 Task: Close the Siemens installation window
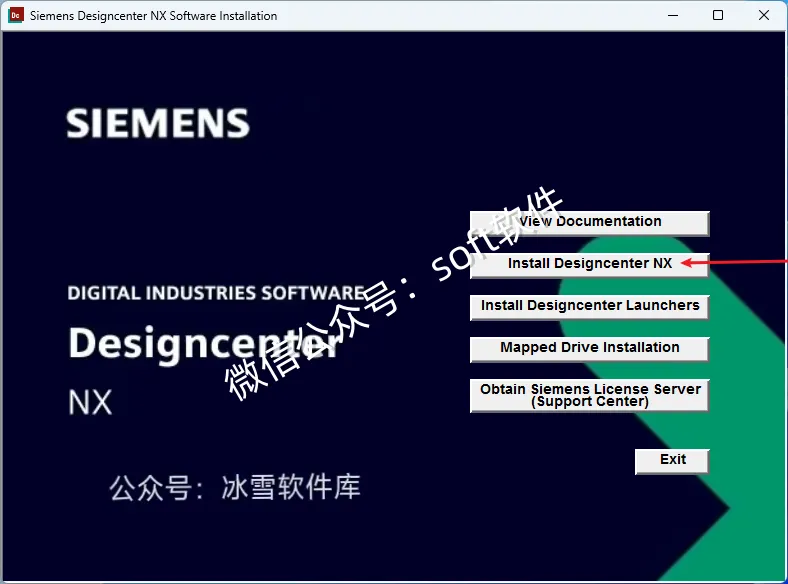tap(763, 15)
